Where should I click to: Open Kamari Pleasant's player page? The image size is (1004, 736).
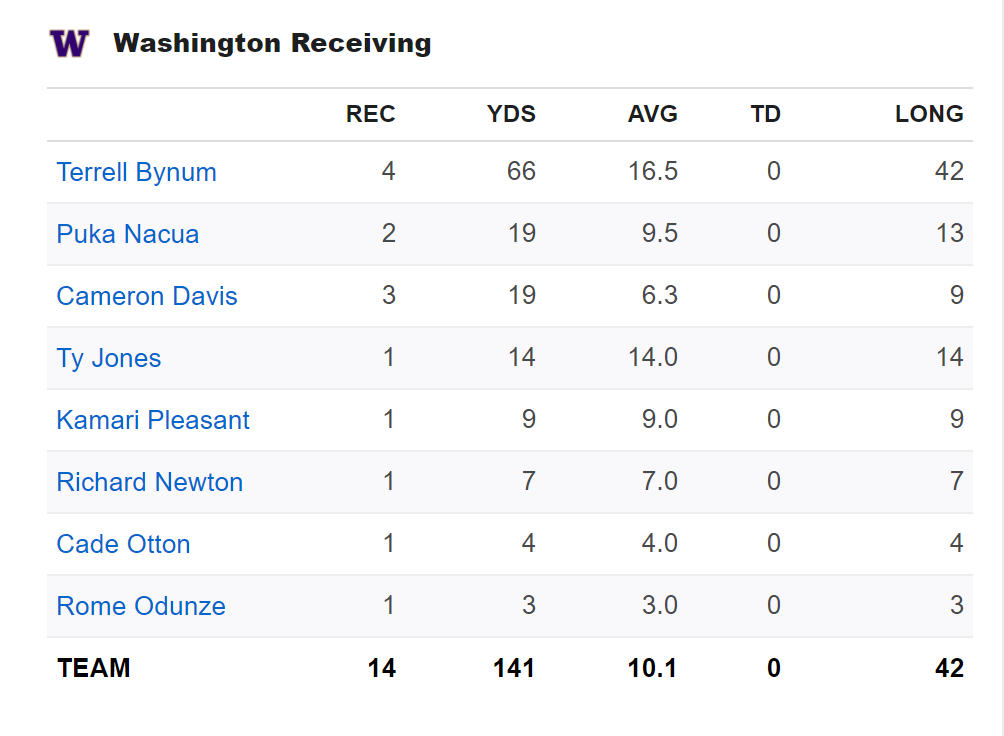click(x=153, y=420)
